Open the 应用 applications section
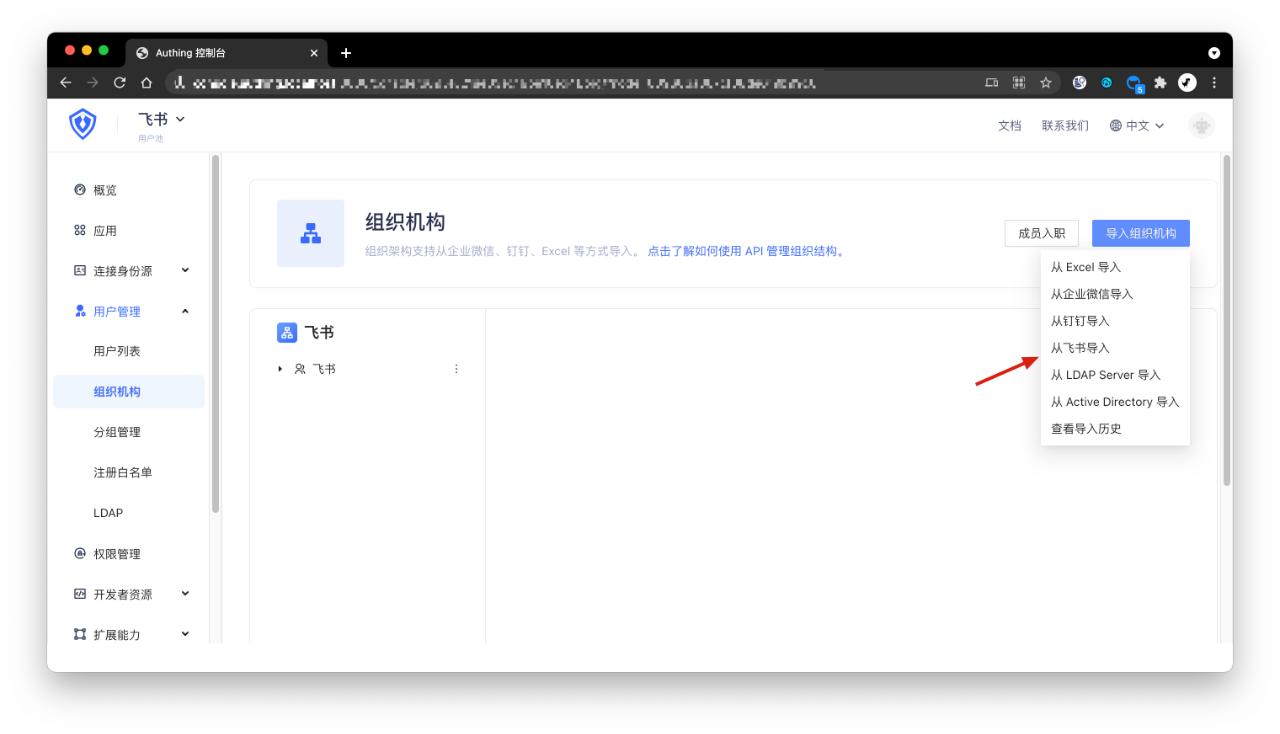The height and width of the screenshot is (734, 1280). (105, 231)
